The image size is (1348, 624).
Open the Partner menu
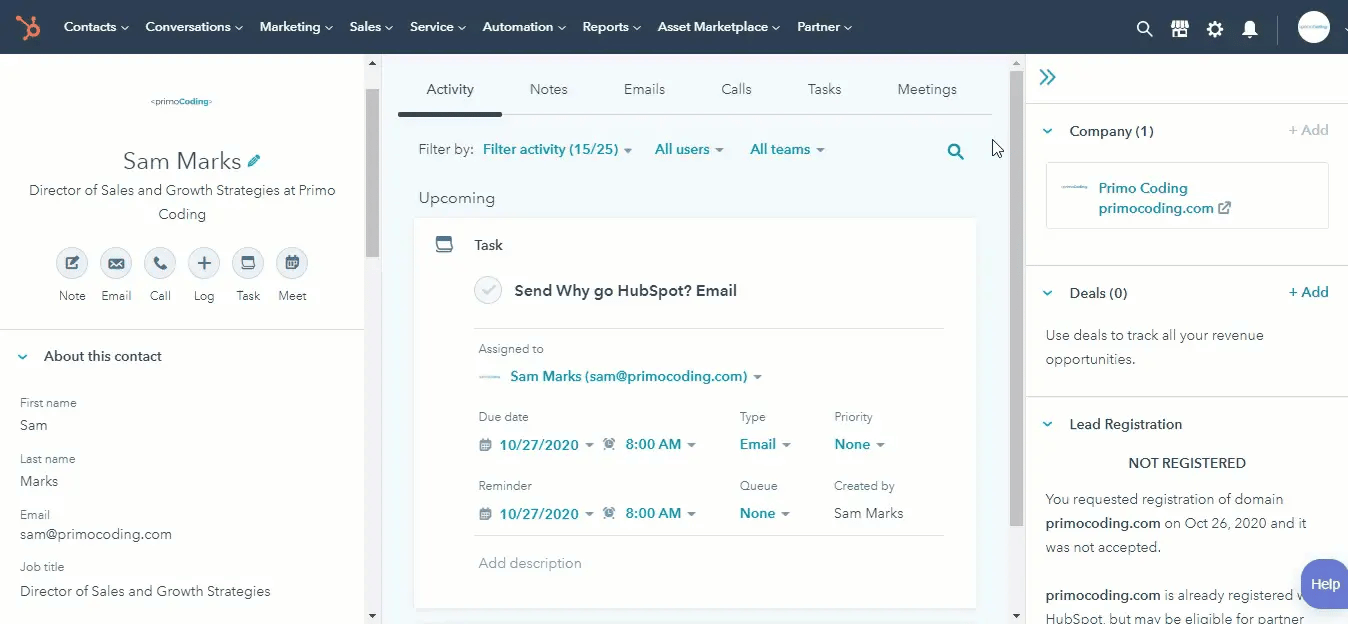pos(824,27)
